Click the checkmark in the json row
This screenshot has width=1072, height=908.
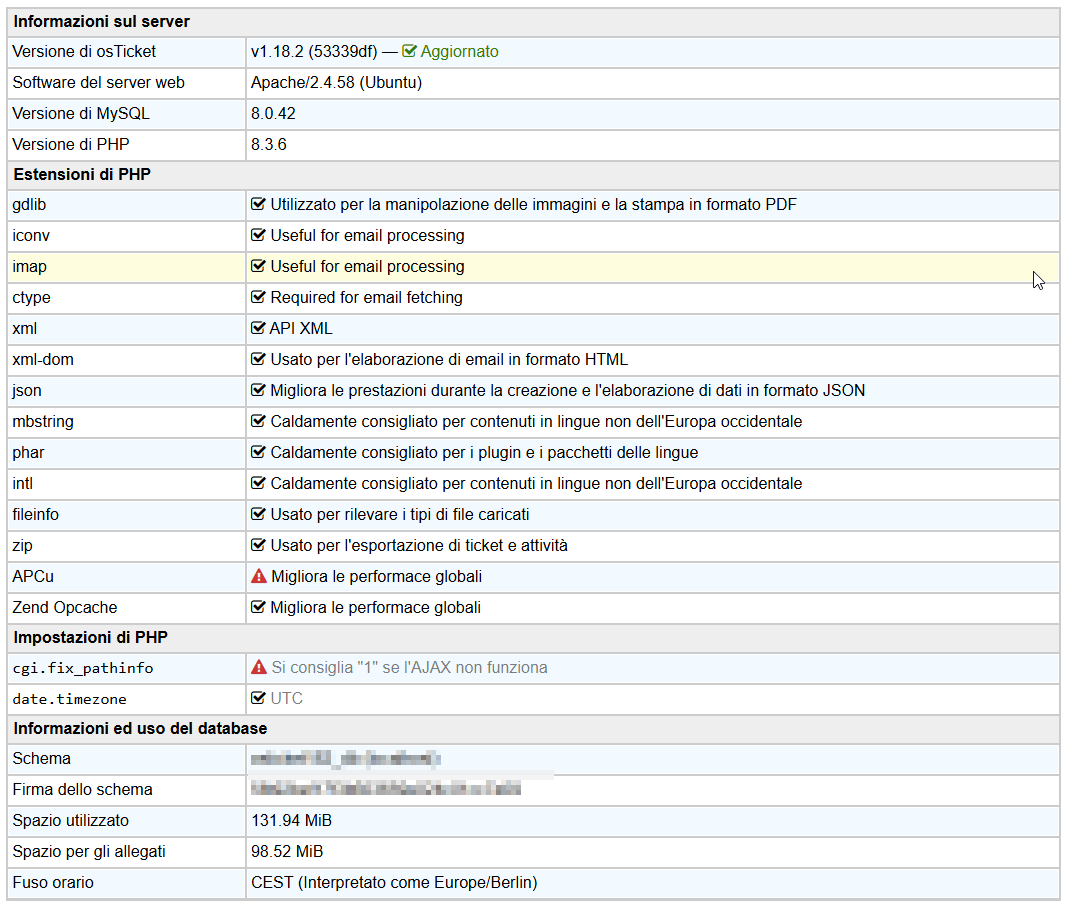(258, 390)
